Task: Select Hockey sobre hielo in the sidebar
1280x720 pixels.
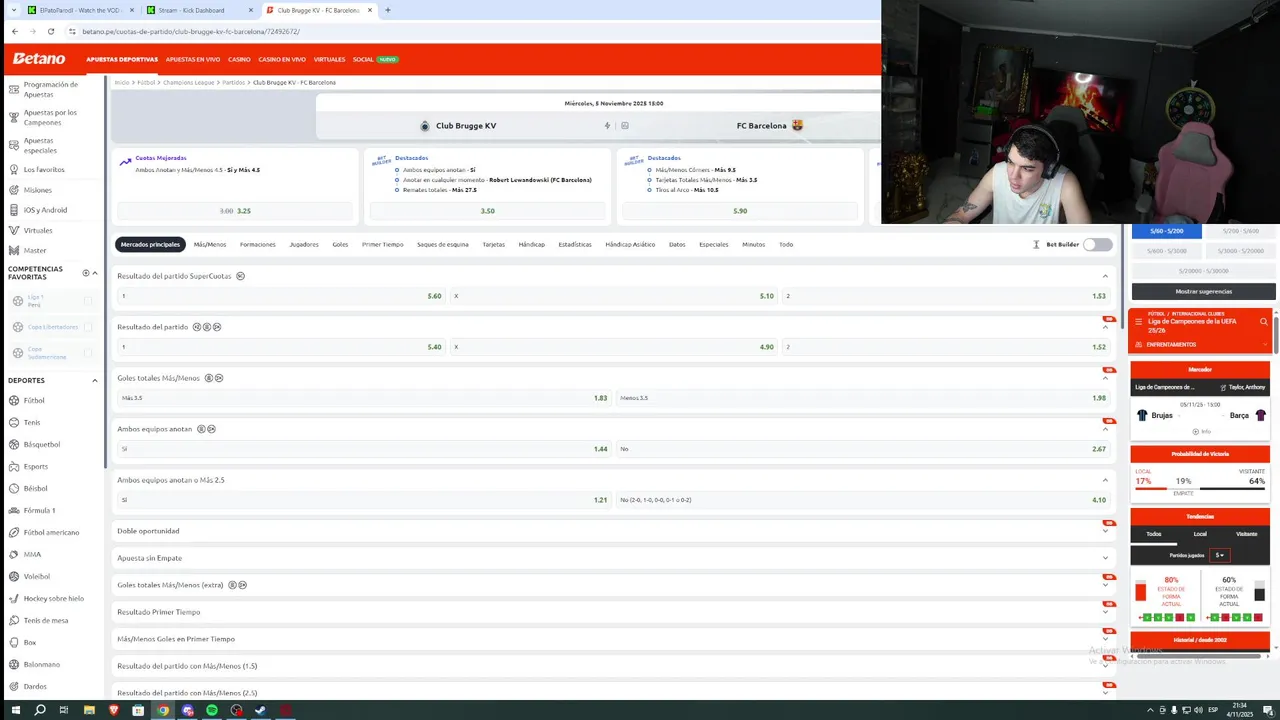Action: coord(53,598)
